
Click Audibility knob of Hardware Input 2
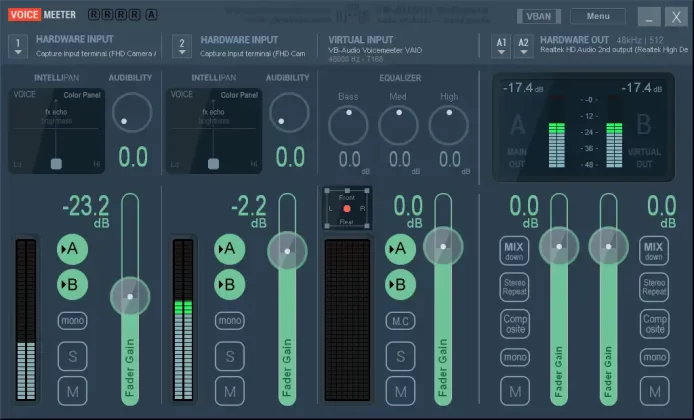tap(289, 112)
